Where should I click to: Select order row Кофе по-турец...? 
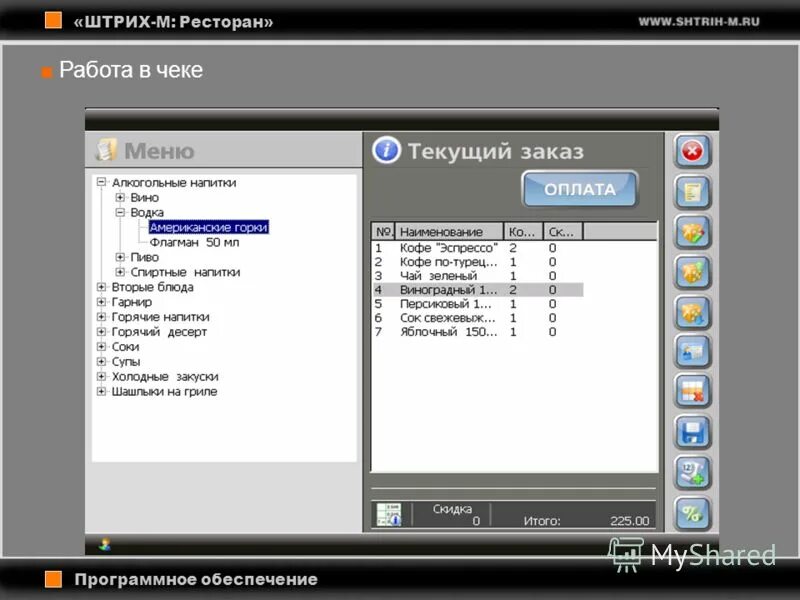478,262
